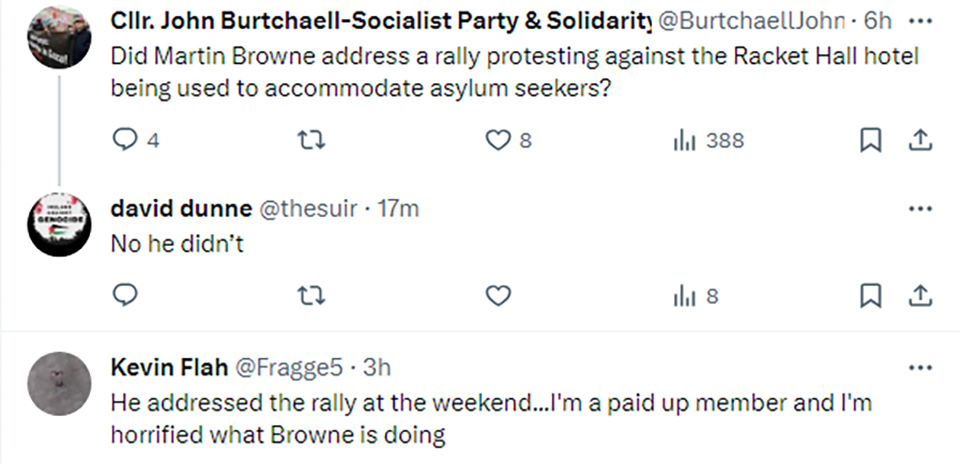This screenshot has width=960, height=464.
Task: View analytics showing 8 views
Action: 697,295
